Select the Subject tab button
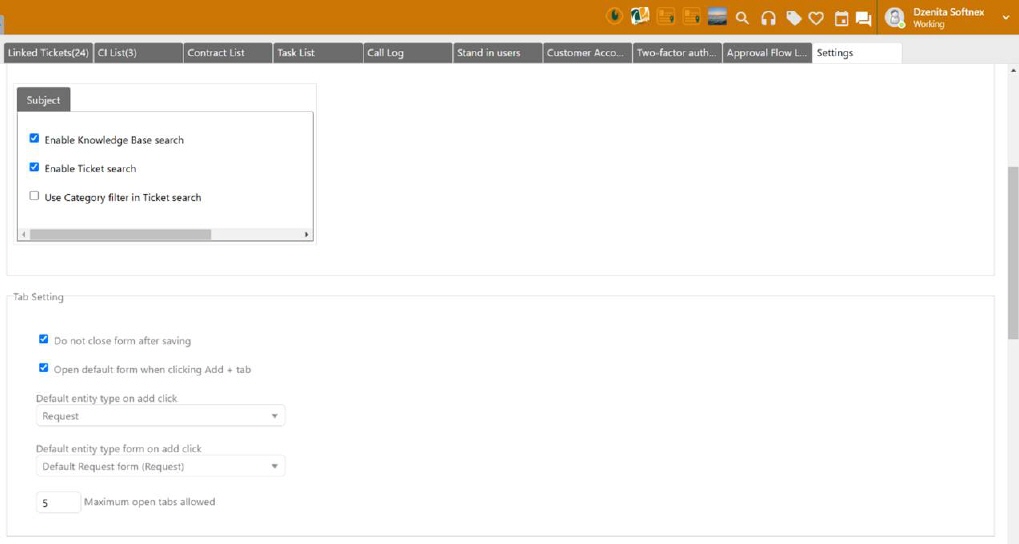Screen dimensions: 1019x544 coord(43,100)
